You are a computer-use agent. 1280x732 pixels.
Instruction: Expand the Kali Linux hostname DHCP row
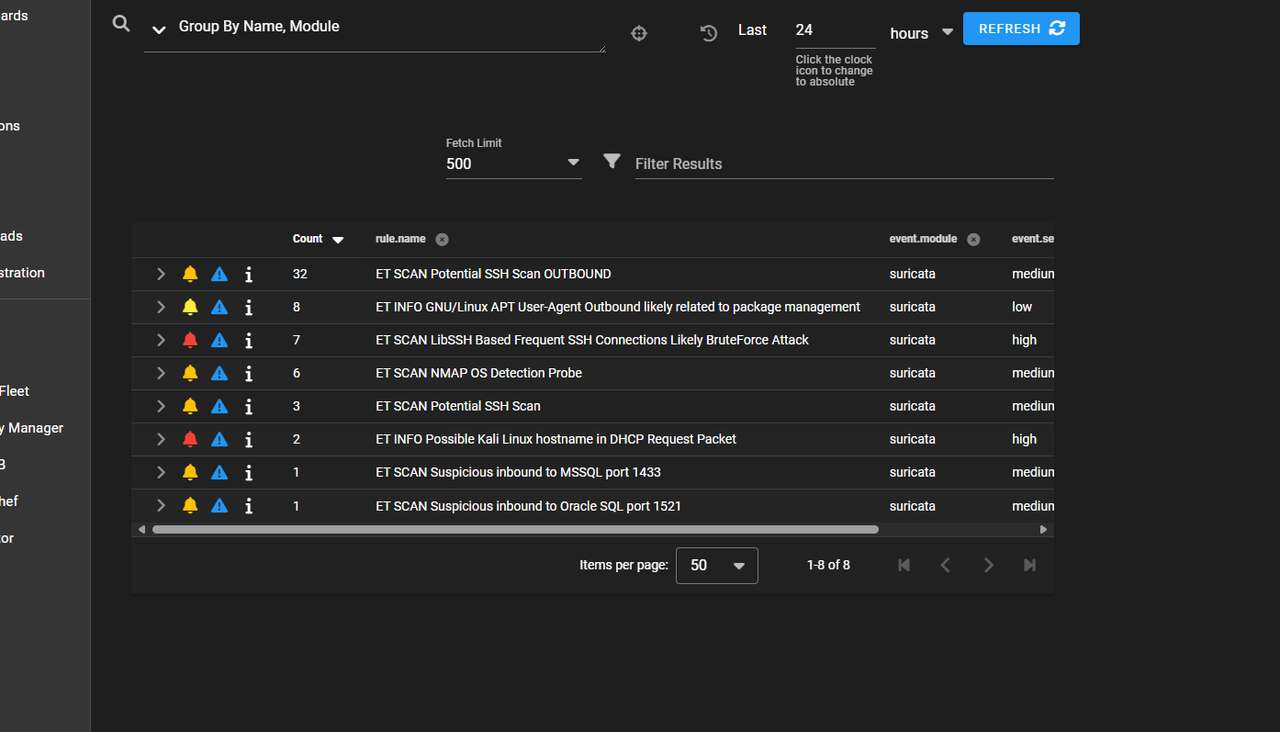(160, 439)
